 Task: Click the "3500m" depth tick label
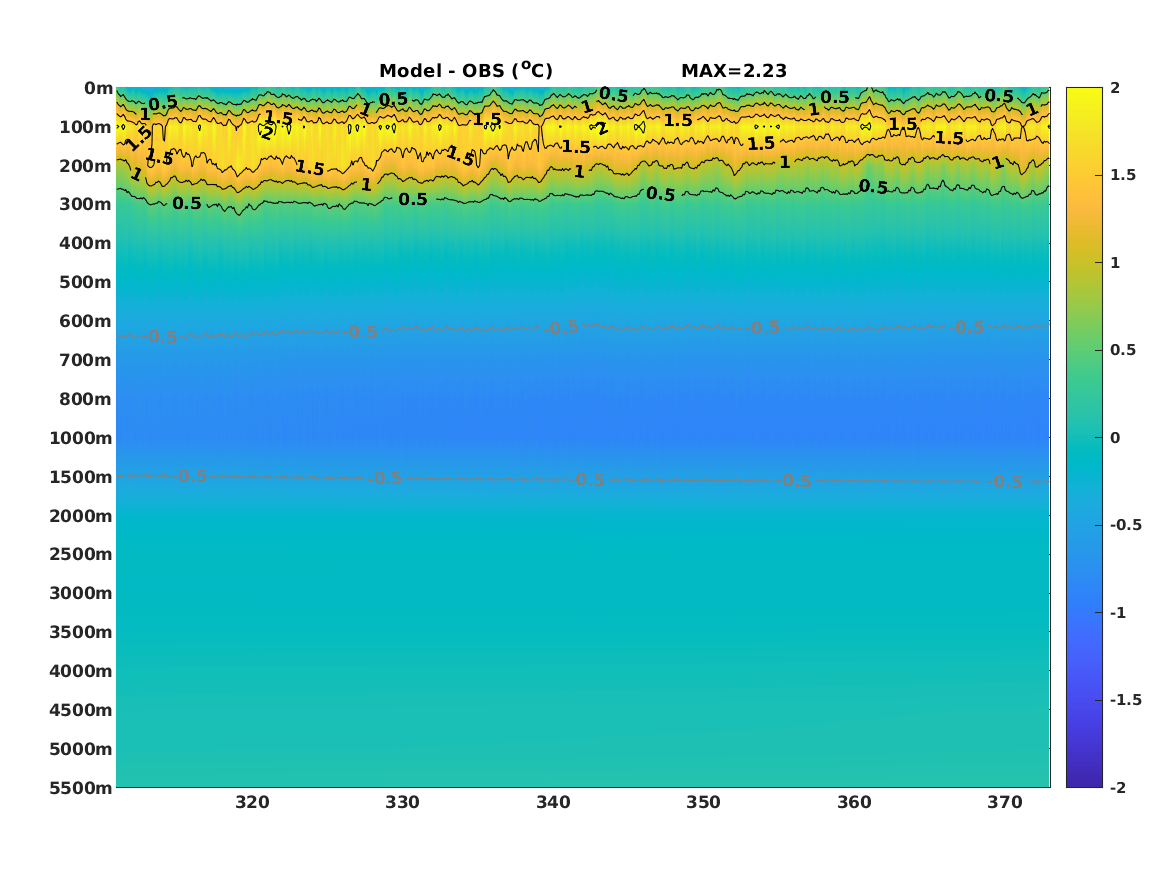click(x=80, y=632)
